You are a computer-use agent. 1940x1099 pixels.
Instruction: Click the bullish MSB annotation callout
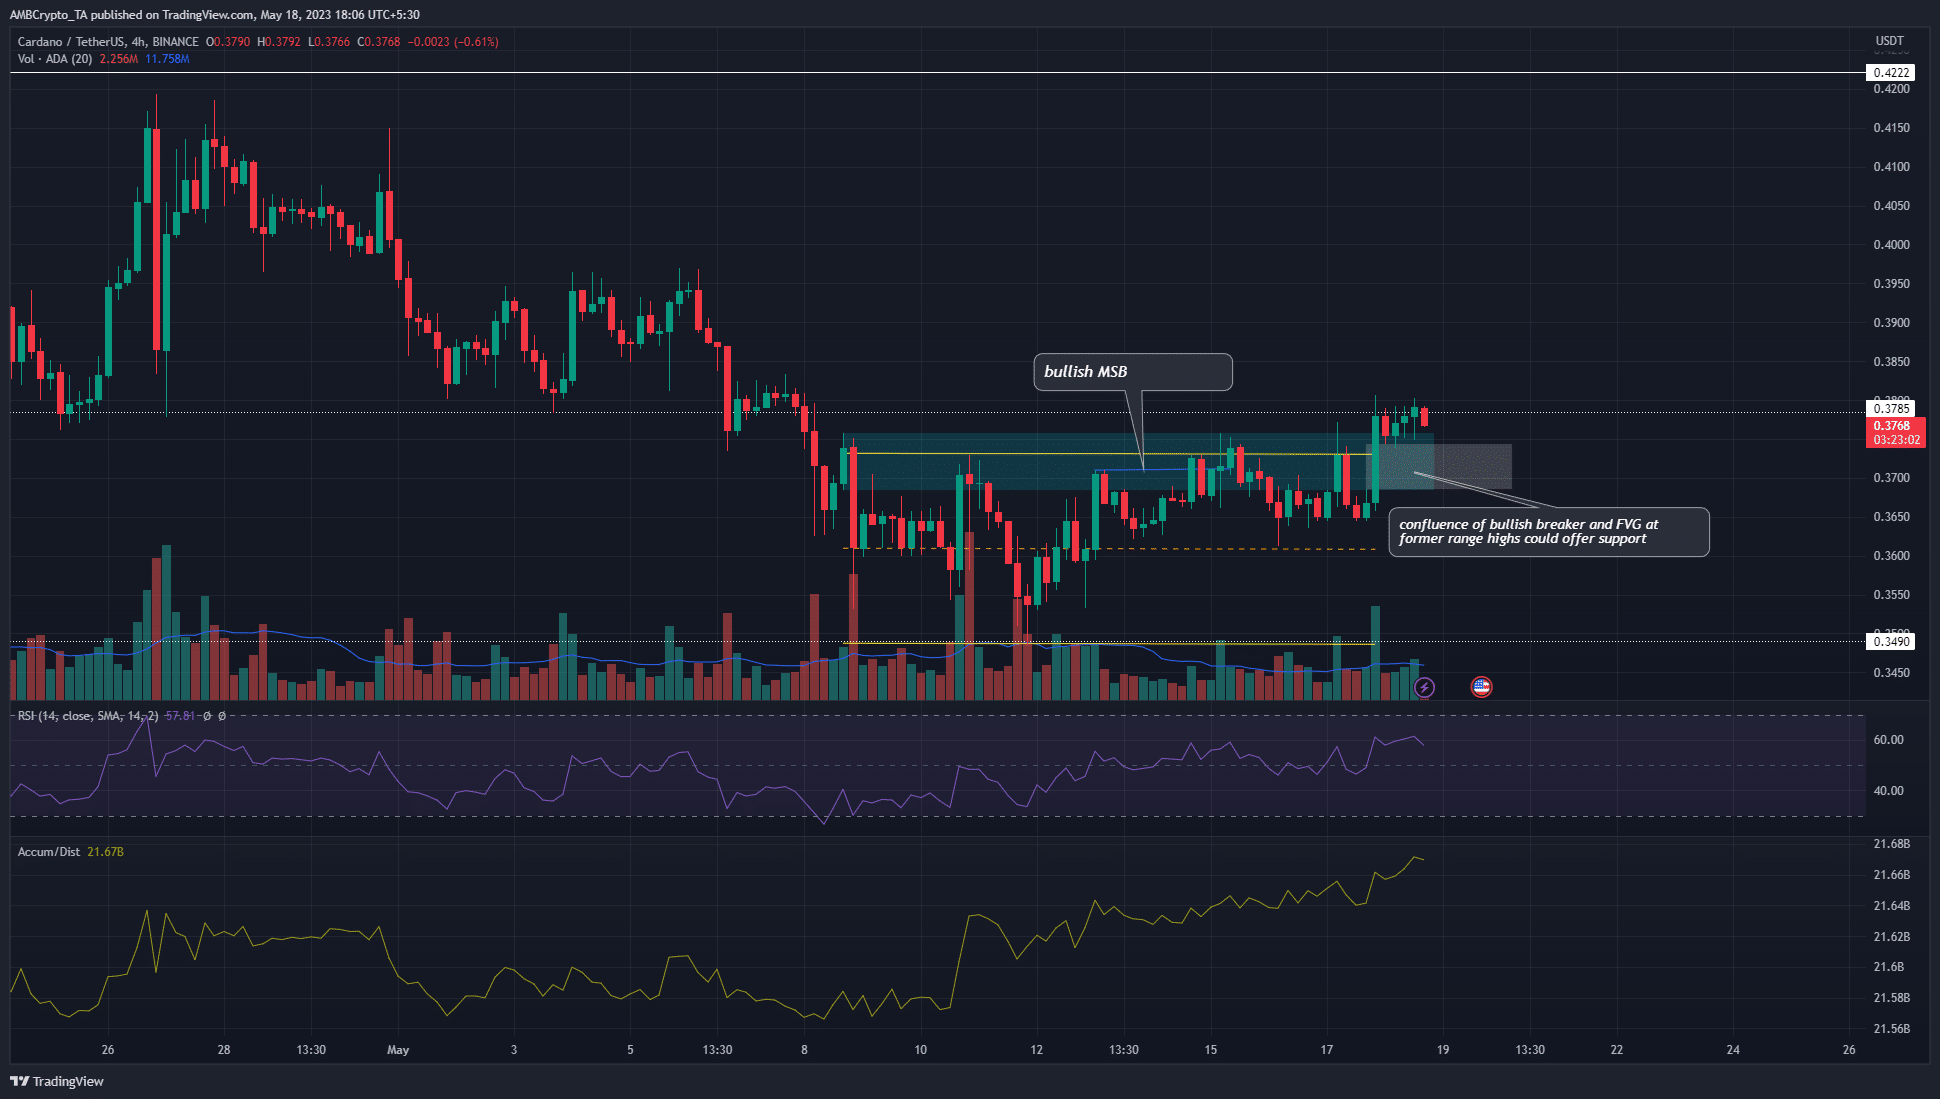[1132, 372]
